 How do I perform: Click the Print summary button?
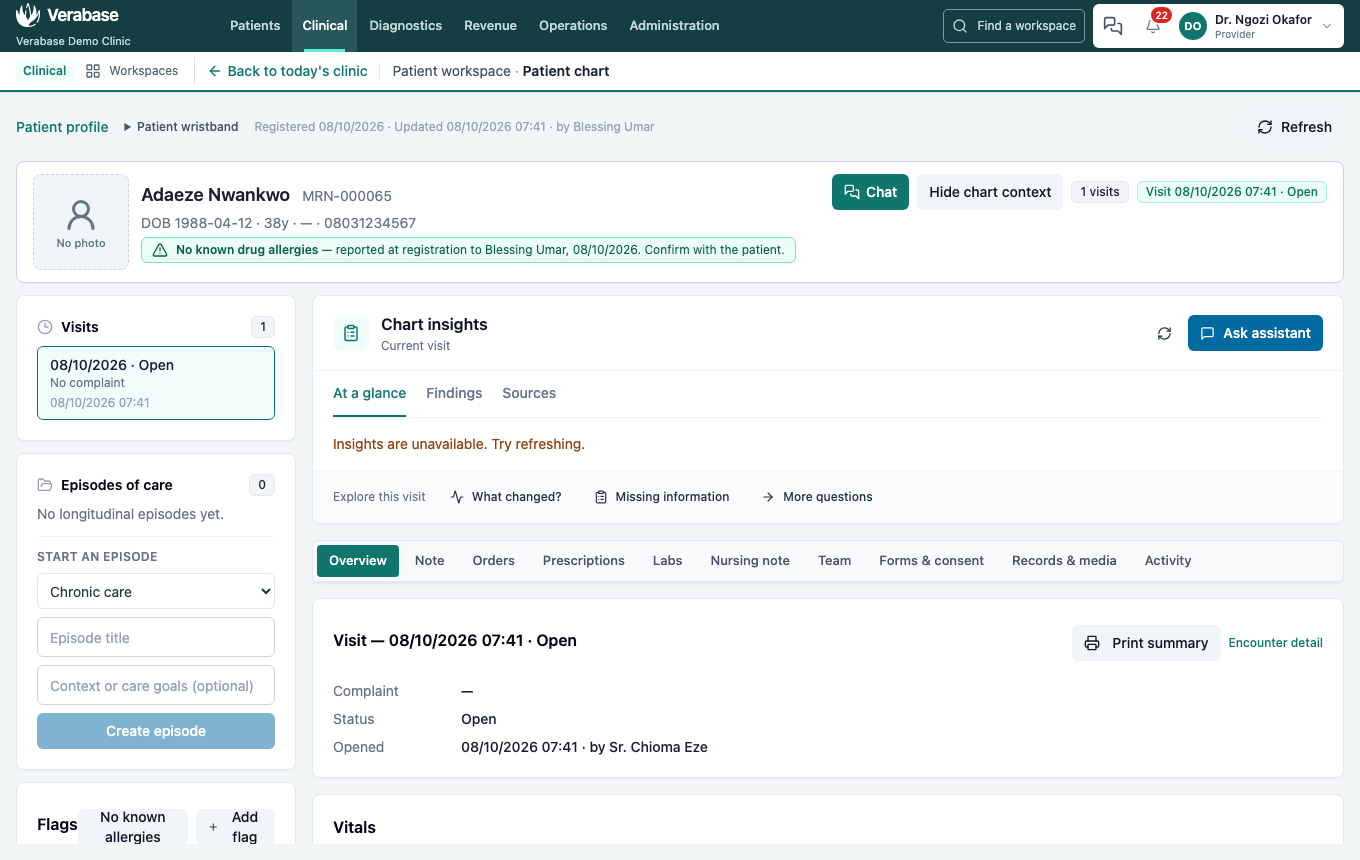click(1146, 643)
